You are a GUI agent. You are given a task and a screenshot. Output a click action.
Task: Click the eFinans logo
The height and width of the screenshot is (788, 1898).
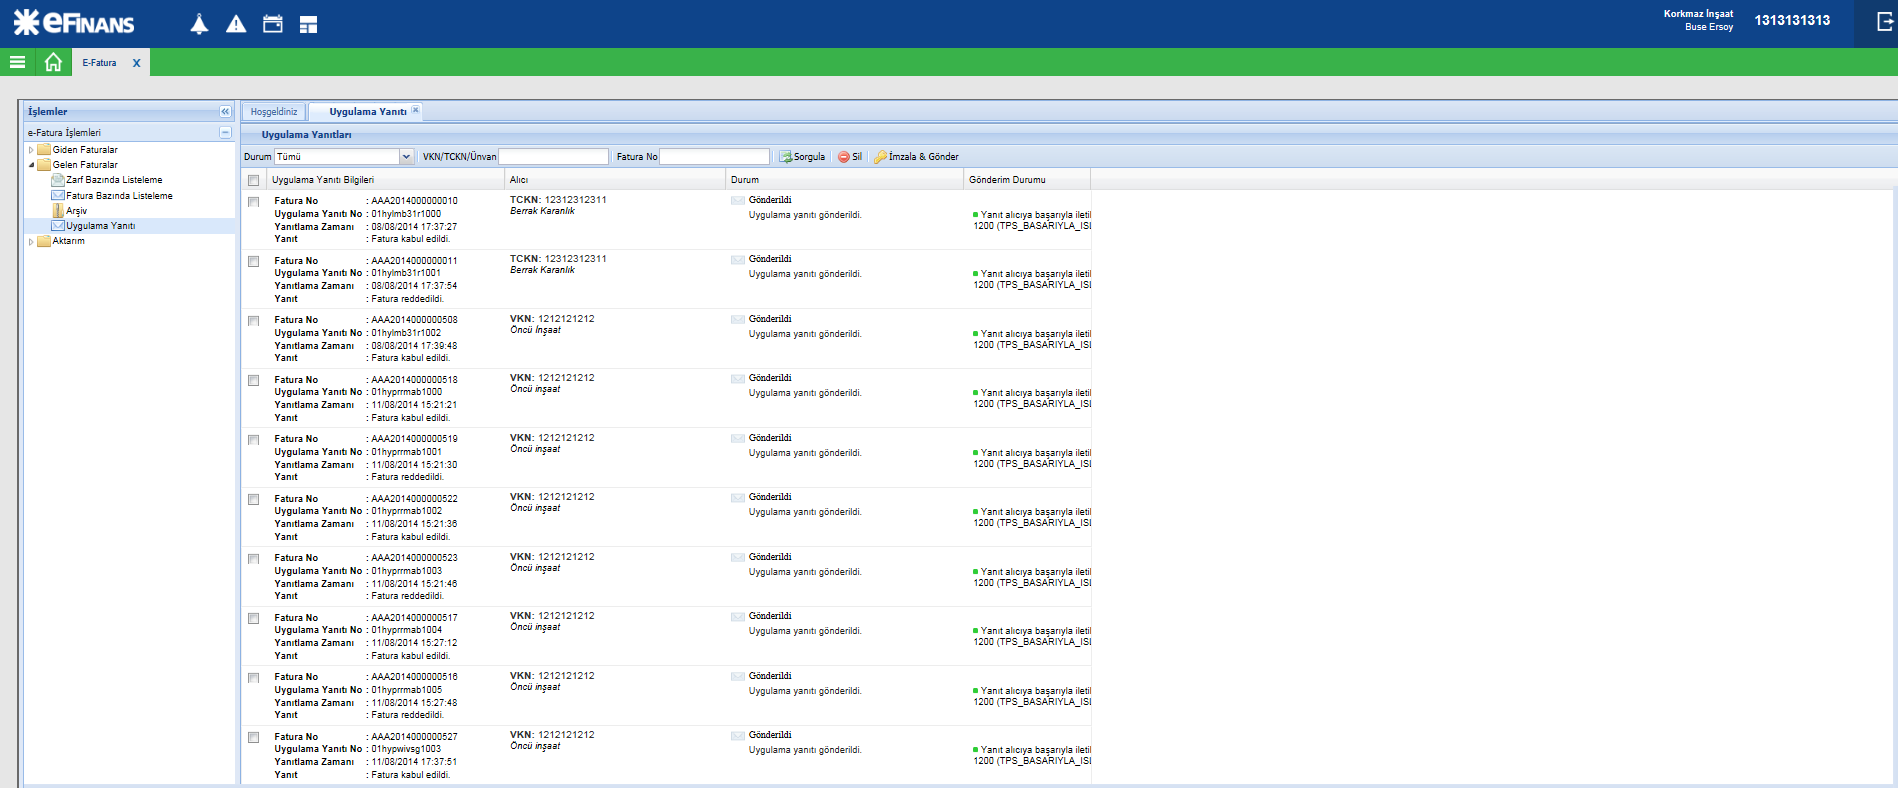[x=74, y=22]
